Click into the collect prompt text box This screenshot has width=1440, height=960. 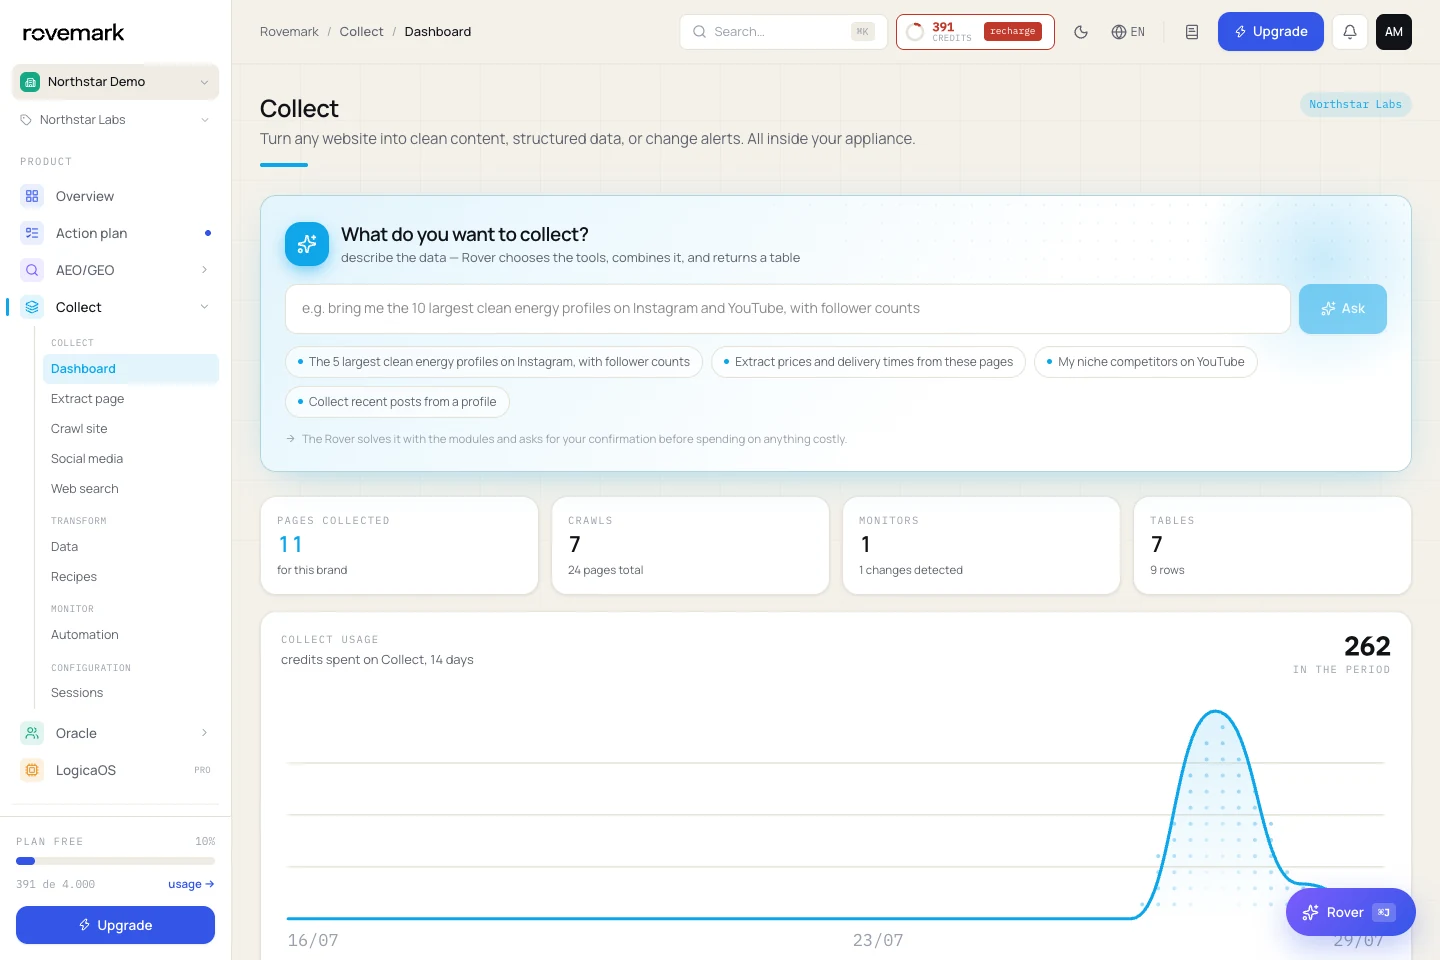coord(788,309)
